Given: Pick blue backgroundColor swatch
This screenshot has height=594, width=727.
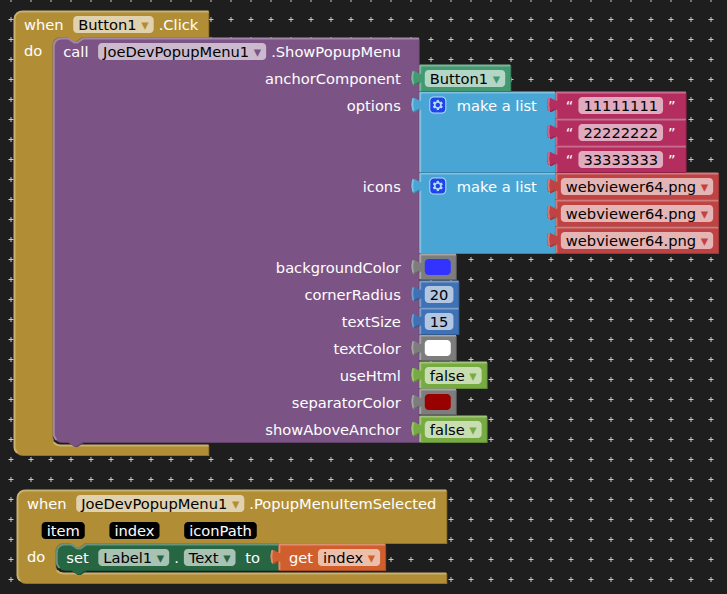Looking at the screenshot, I should 437,268.
